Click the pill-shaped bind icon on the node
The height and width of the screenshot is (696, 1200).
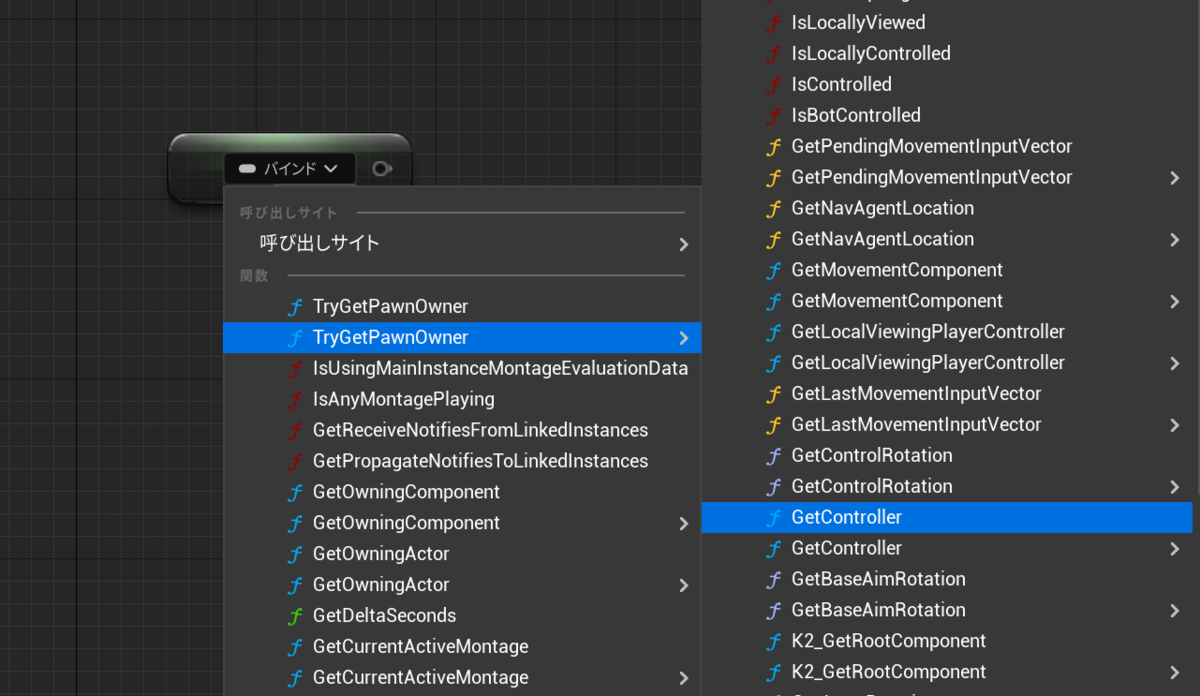click(x=247, y=168)
